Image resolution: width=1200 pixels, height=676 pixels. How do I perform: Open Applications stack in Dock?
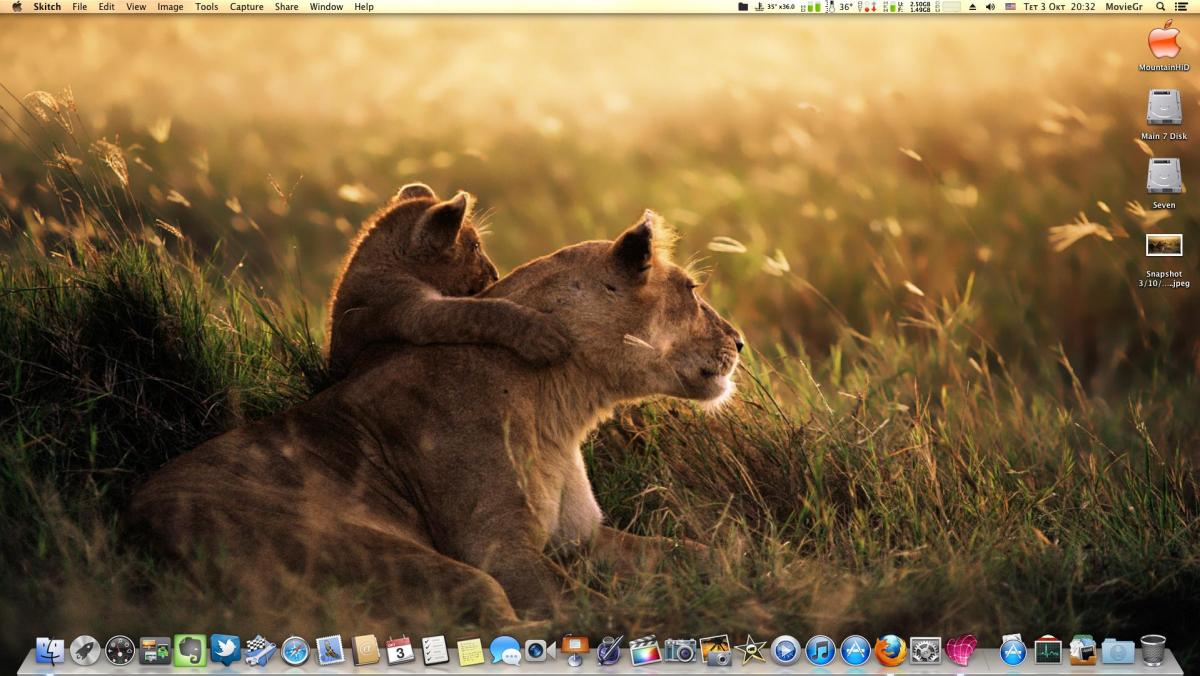coord(1013,651)
